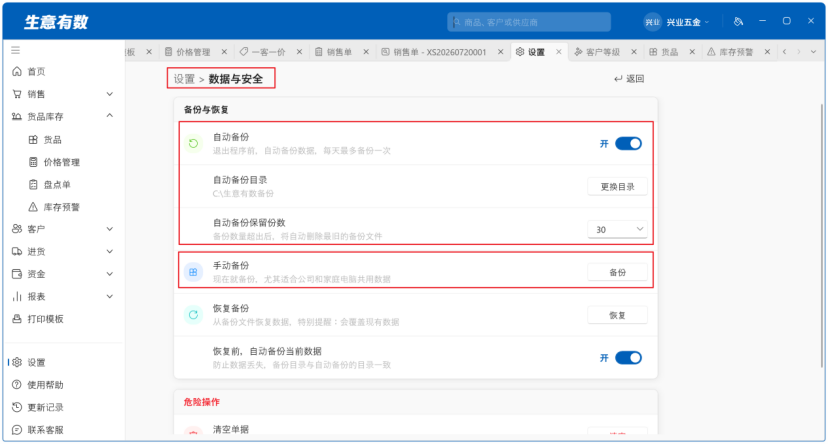Screen dimensions: 828x444
Task: Open 更新记录 history icon in sidebar
Action: [17, 407]
